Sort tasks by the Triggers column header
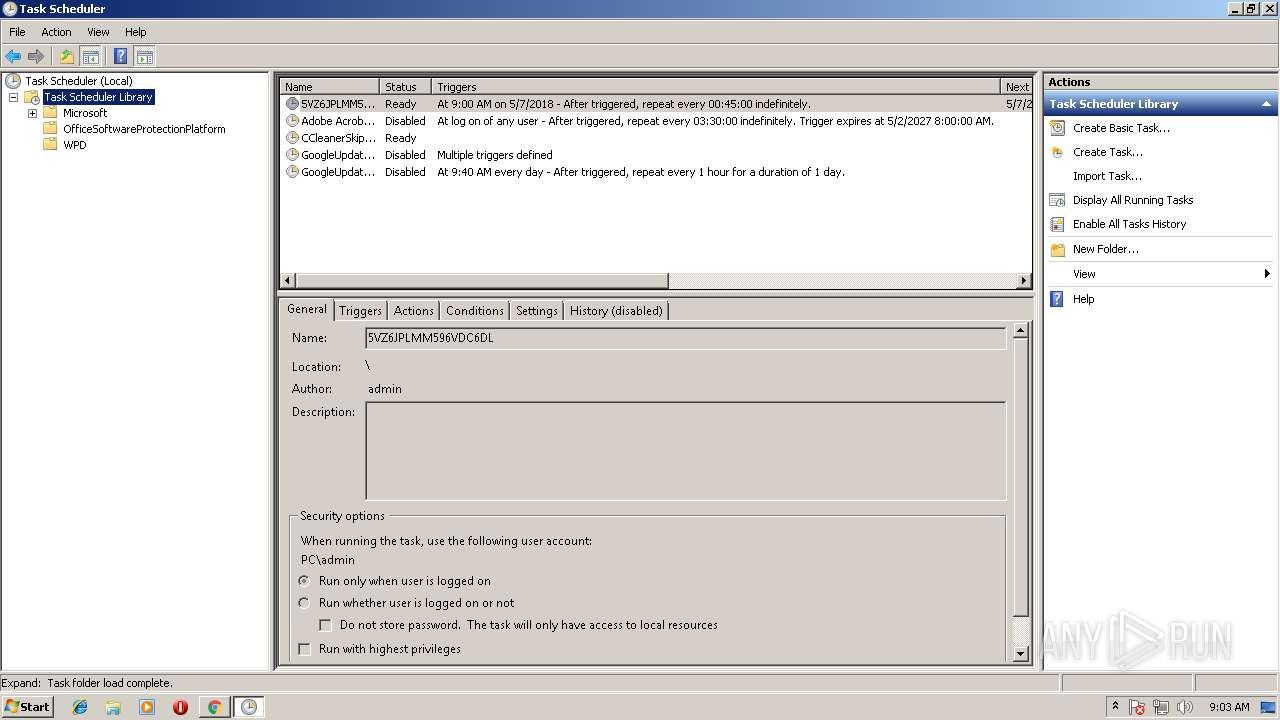The image size is (1280, 720). pyautogui.click(x=715, y=87)
